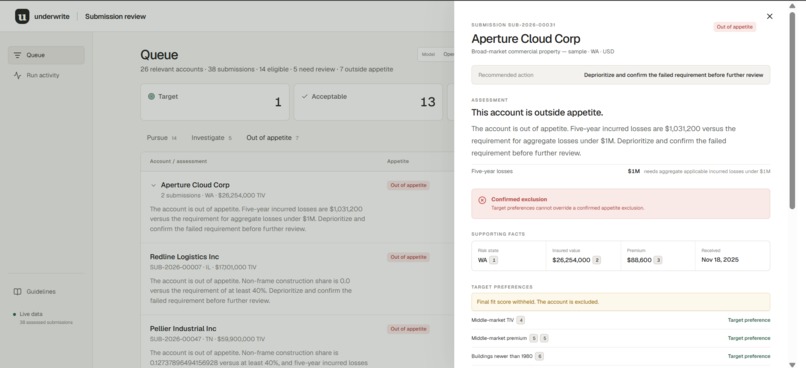Image resolution: width=806 pixels, height=368 pixels.
Task: Collapse the Aperture Cloud Corp row chevron
Action: 153,185
